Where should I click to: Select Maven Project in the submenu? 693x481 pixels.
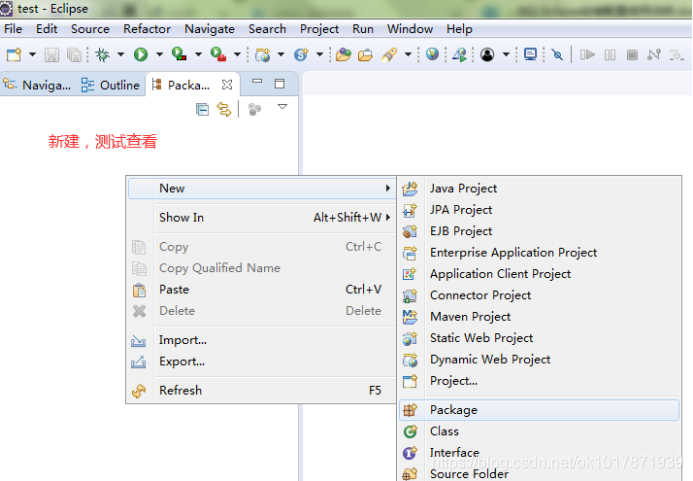point(539,317)
